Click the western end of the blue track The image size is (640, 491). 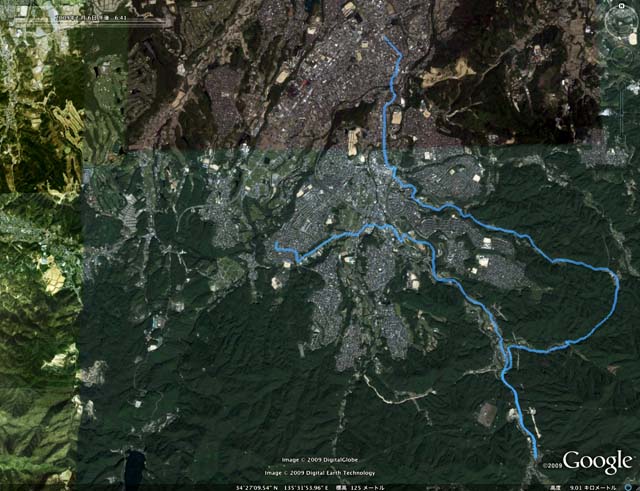tap(276, 244)
